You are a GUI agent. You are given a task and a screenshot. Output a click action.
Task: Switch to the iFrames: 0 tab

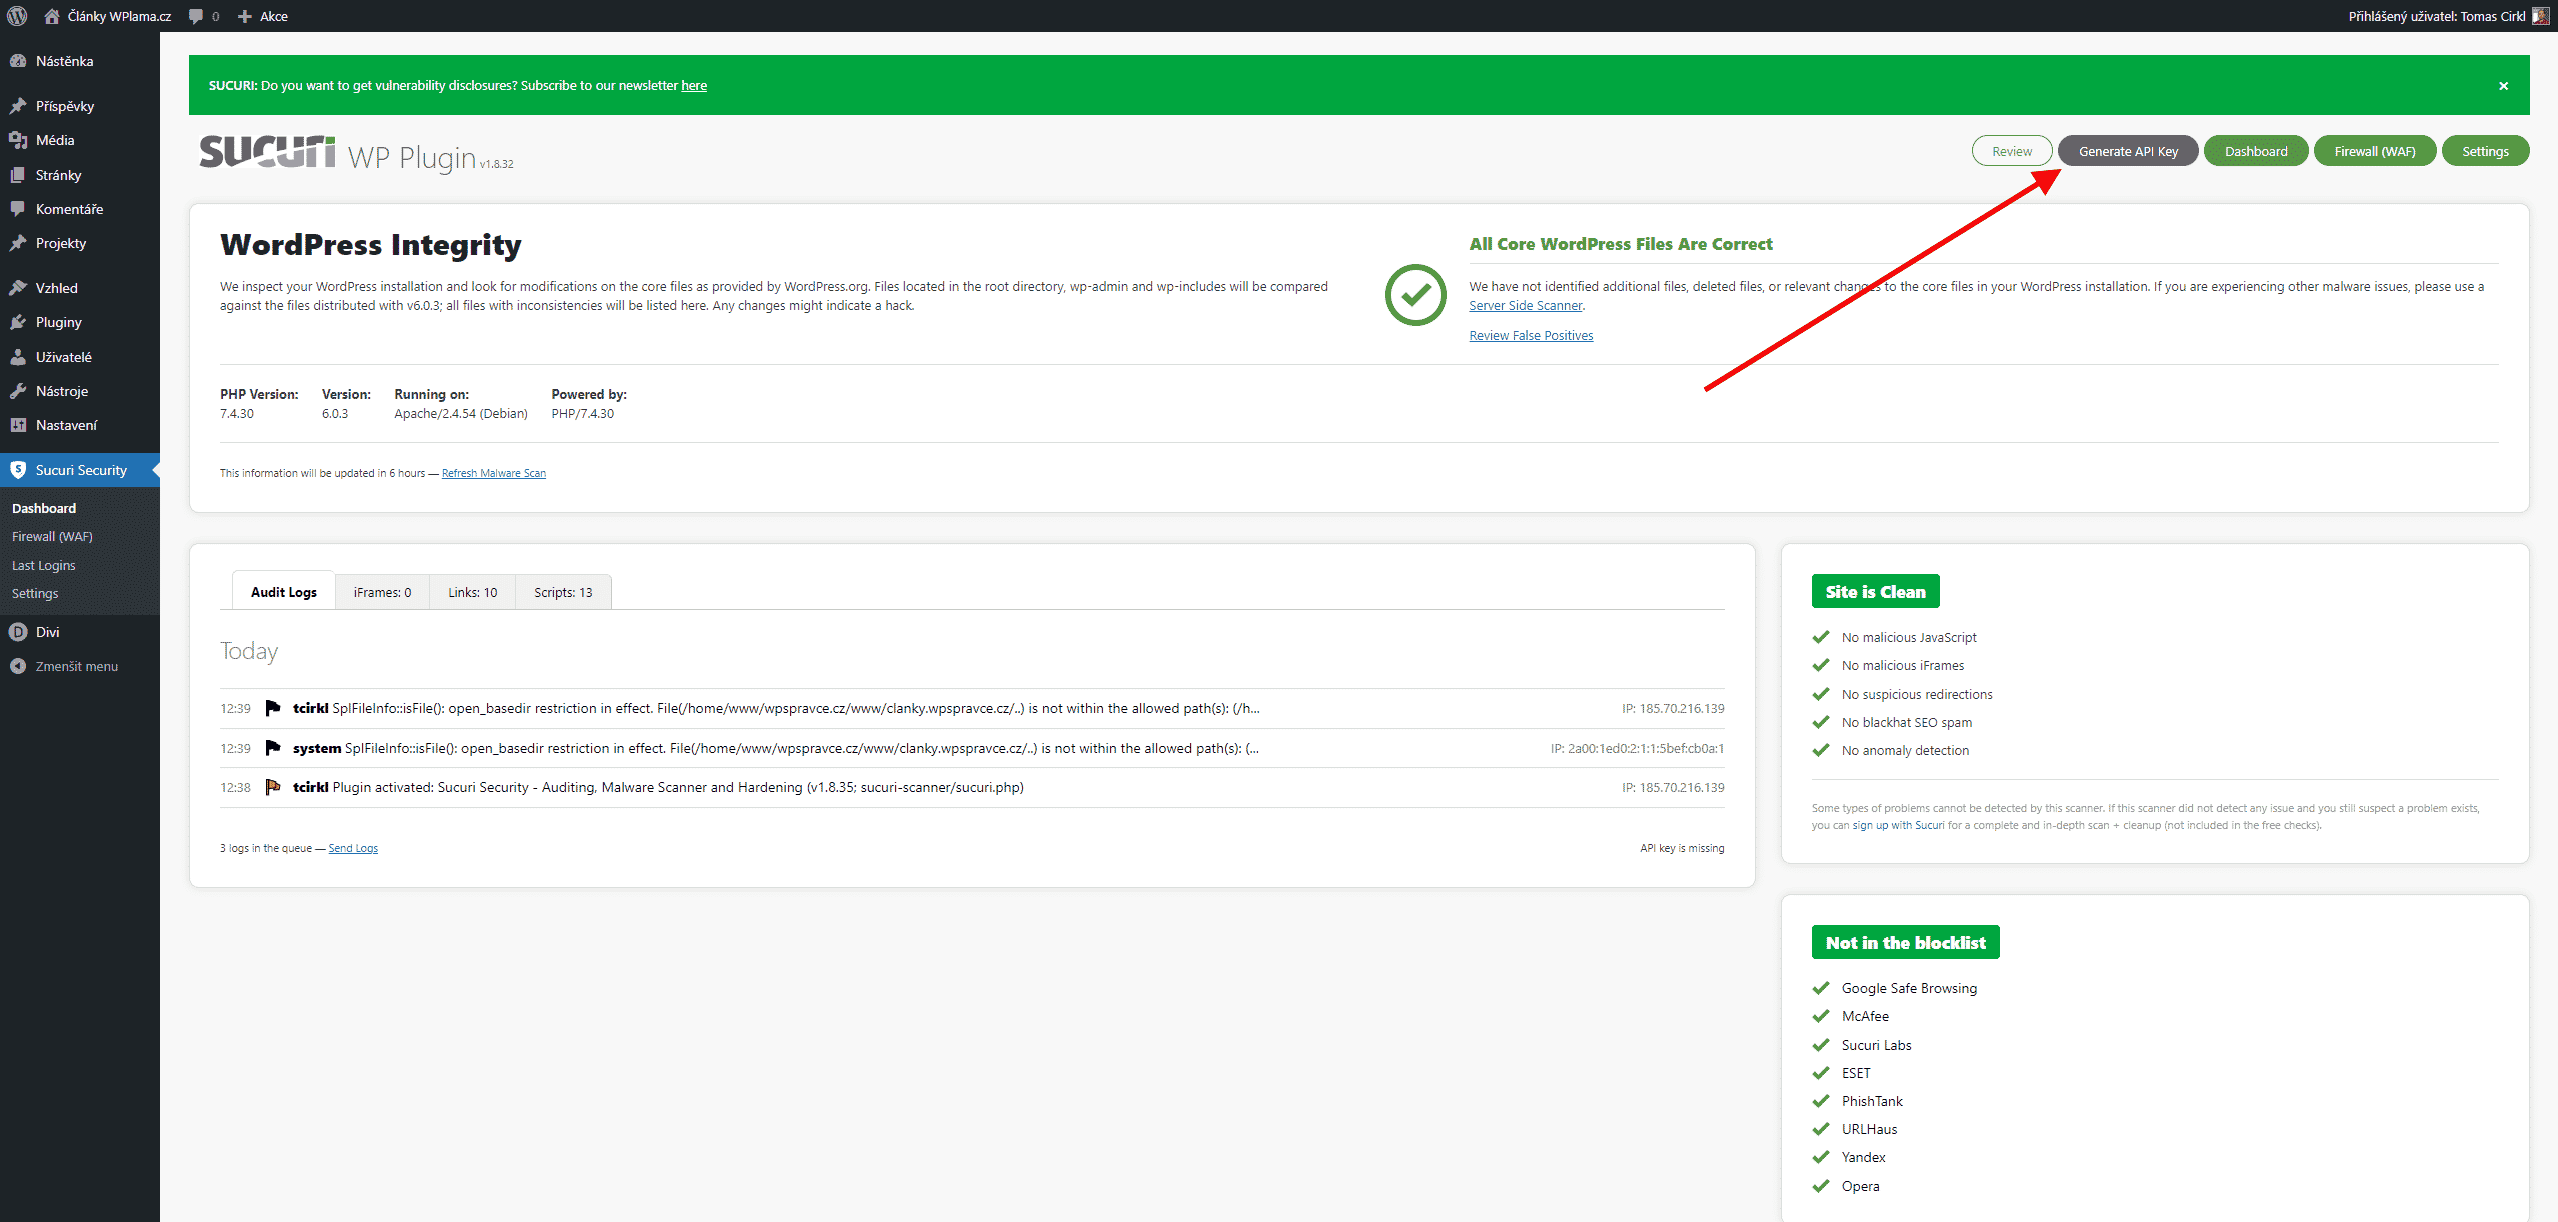[x=382, y=592]
